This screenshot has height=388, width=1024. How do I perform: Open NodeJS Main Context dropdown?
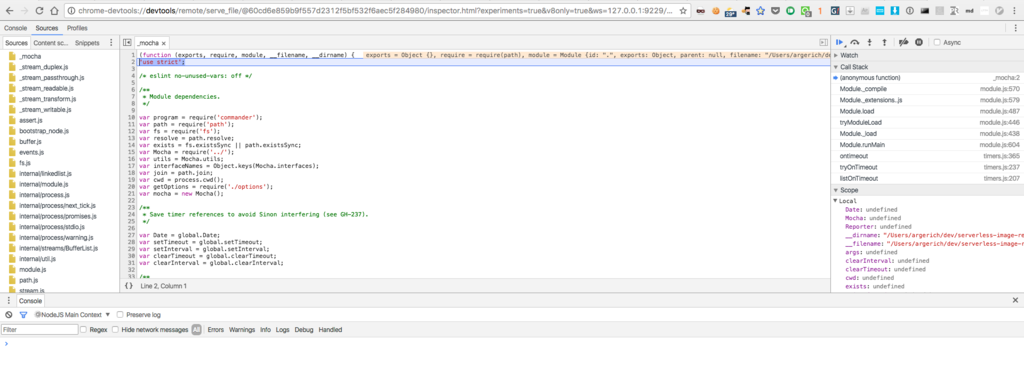(x=72, y=314)
